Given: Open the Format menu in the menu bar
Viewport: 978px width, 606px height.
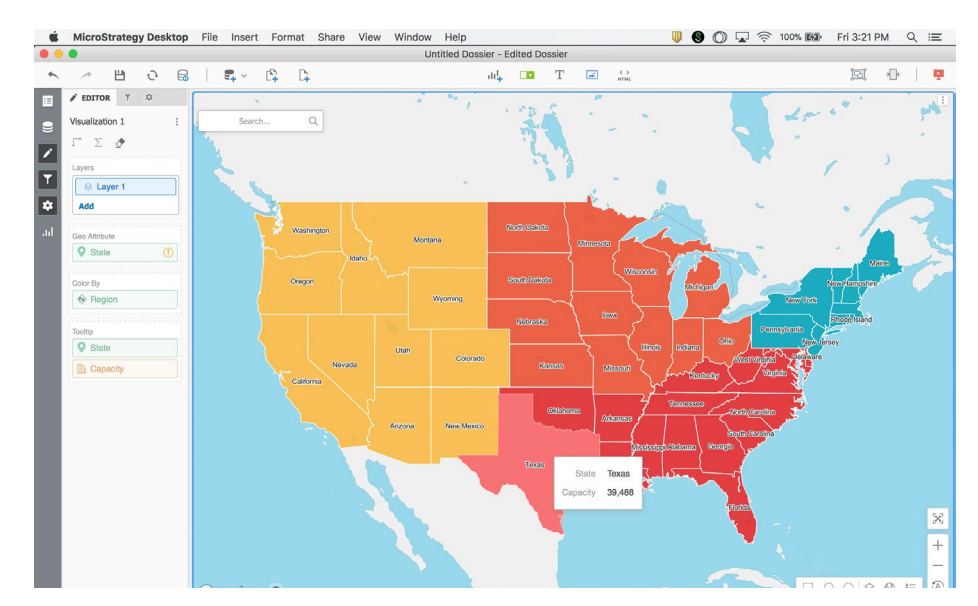Looking at the screenshot, I should coord(288,37).
